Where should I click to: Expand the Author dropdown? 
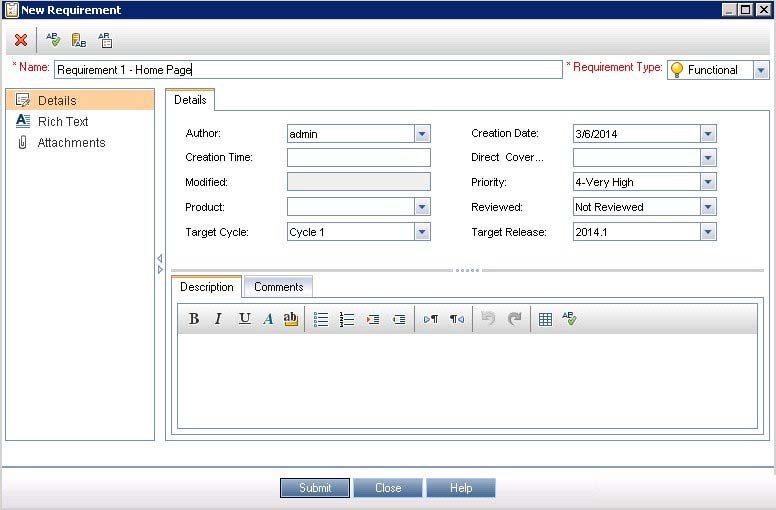[422, 134]
